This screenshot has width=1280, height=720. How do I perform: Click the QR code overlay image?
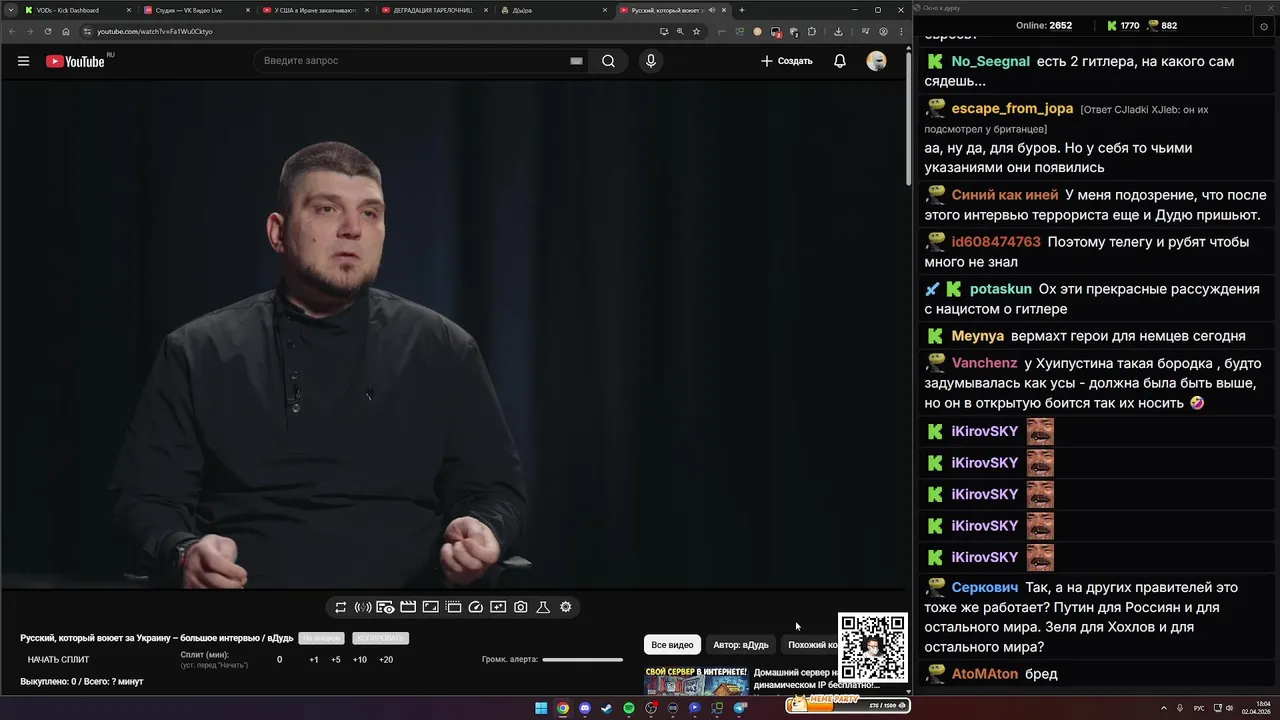click(x=872, y=648)
